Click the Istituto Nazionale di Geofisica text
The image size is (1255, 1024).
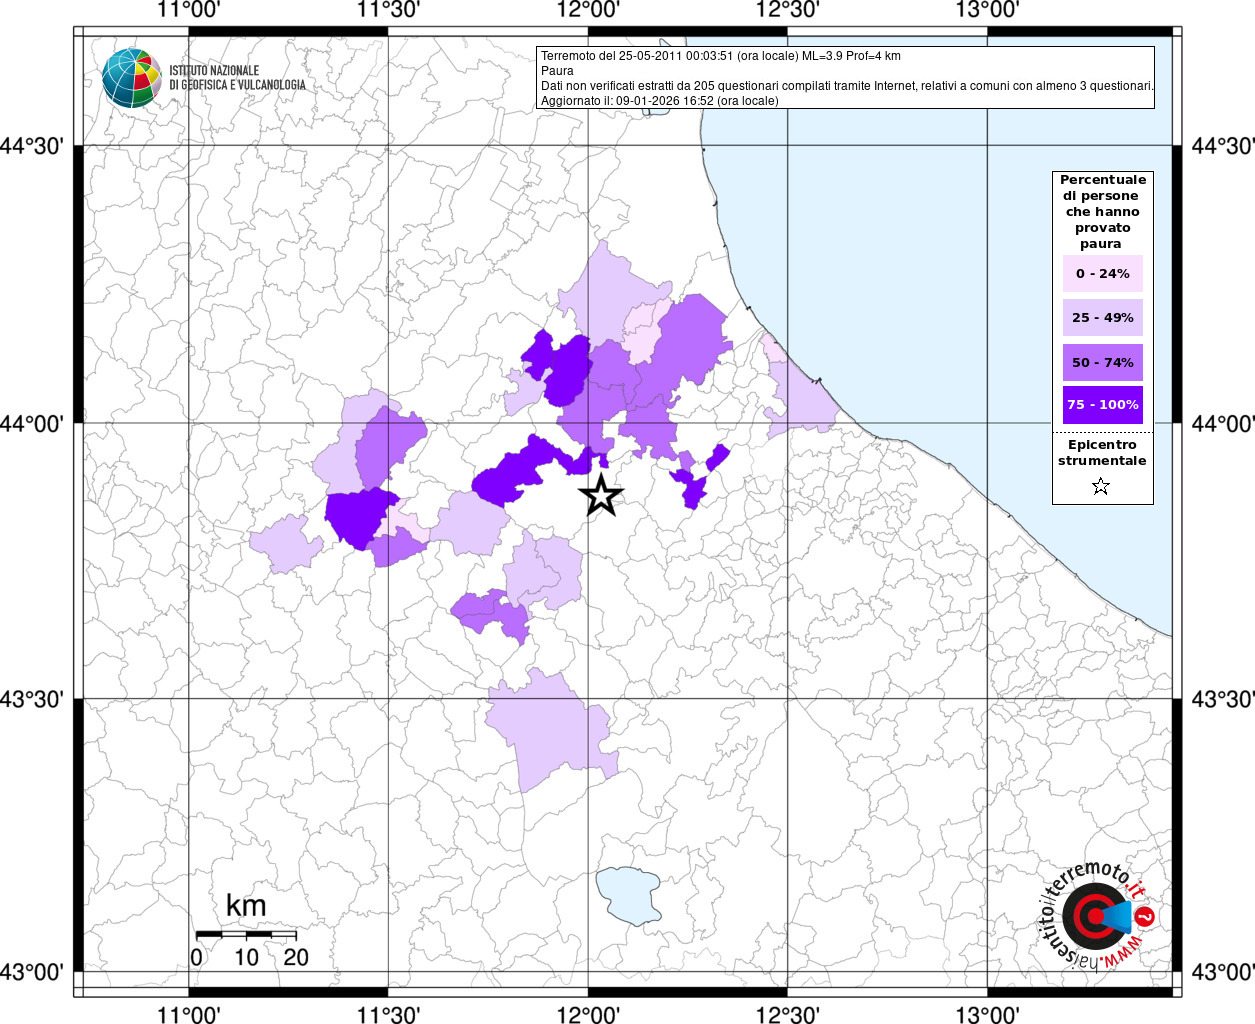pyautogui.click(x=237, y=78)
